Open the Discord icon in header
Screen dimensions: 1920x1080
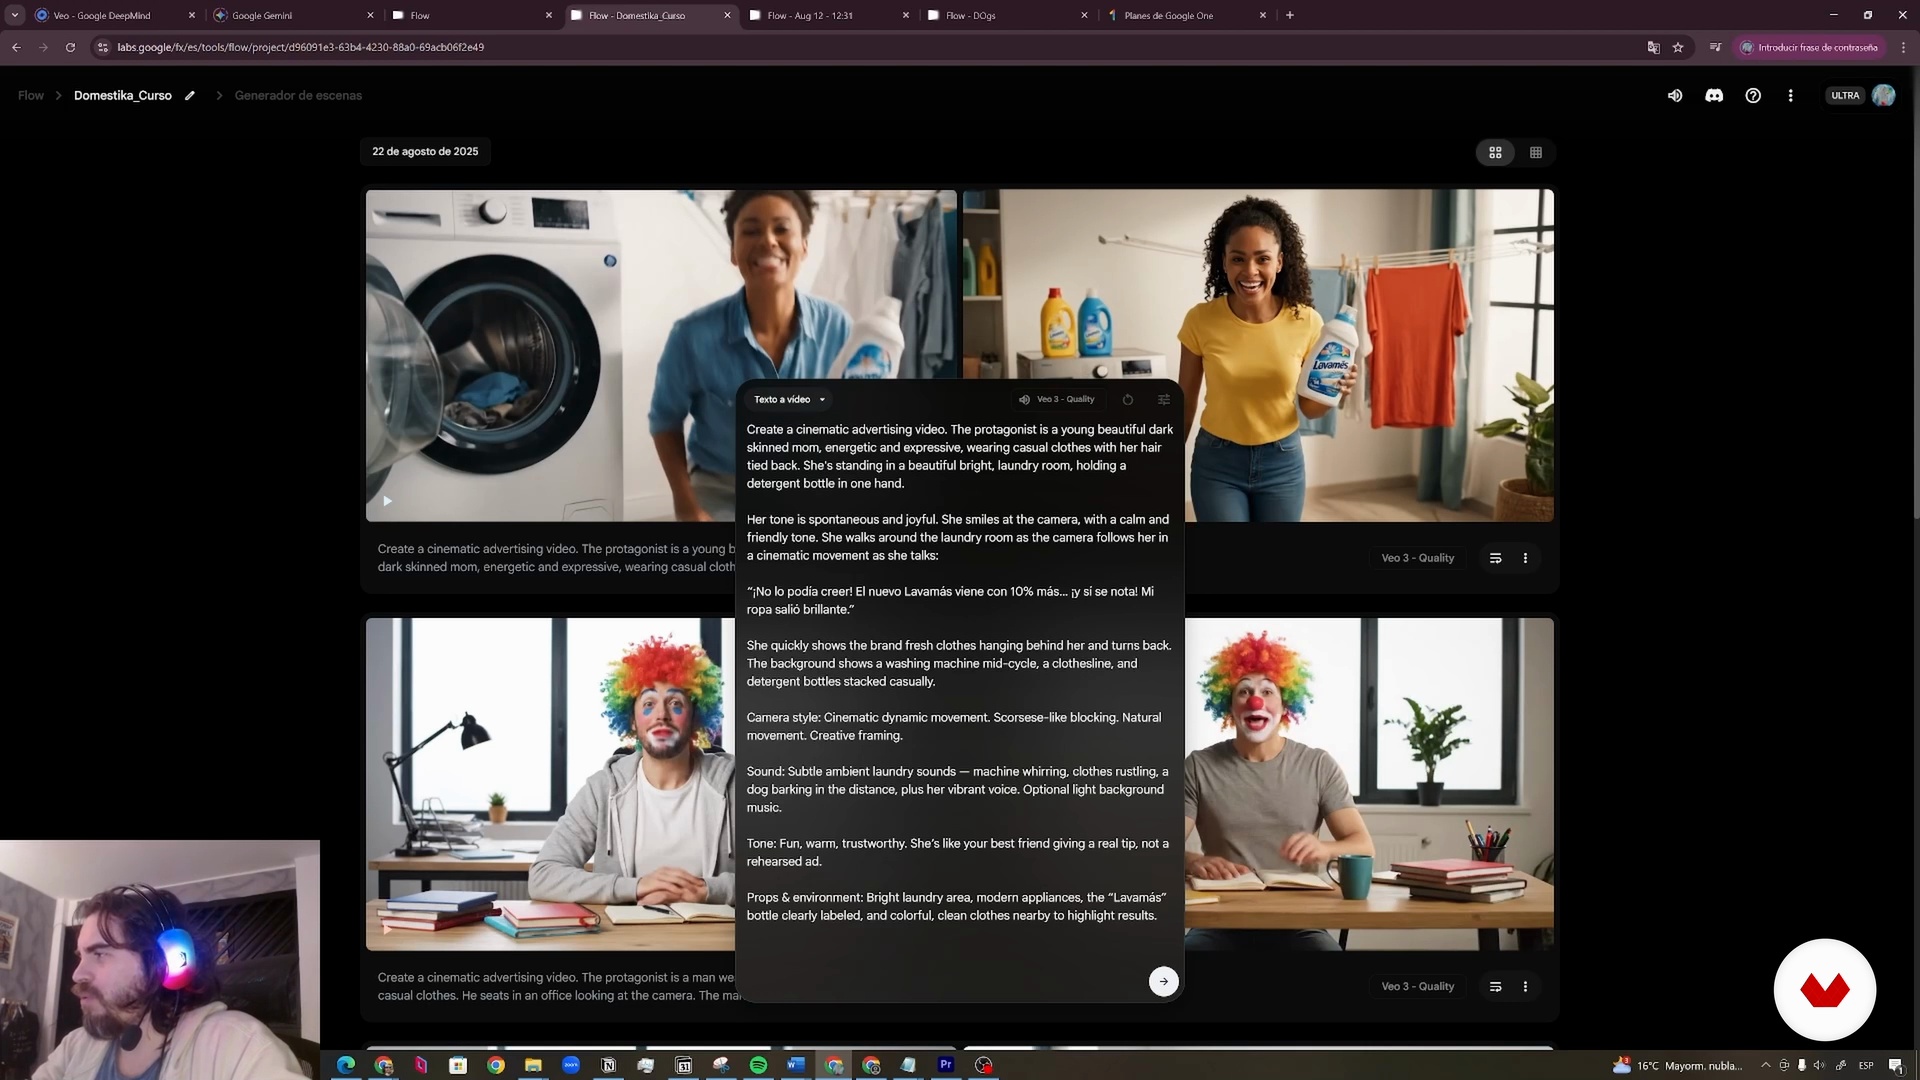coord(1714,96)
